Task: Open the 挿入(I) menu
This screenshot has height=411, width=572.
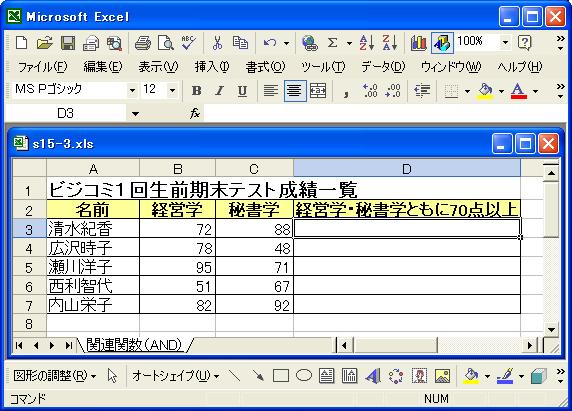Action: coord(212,67)
